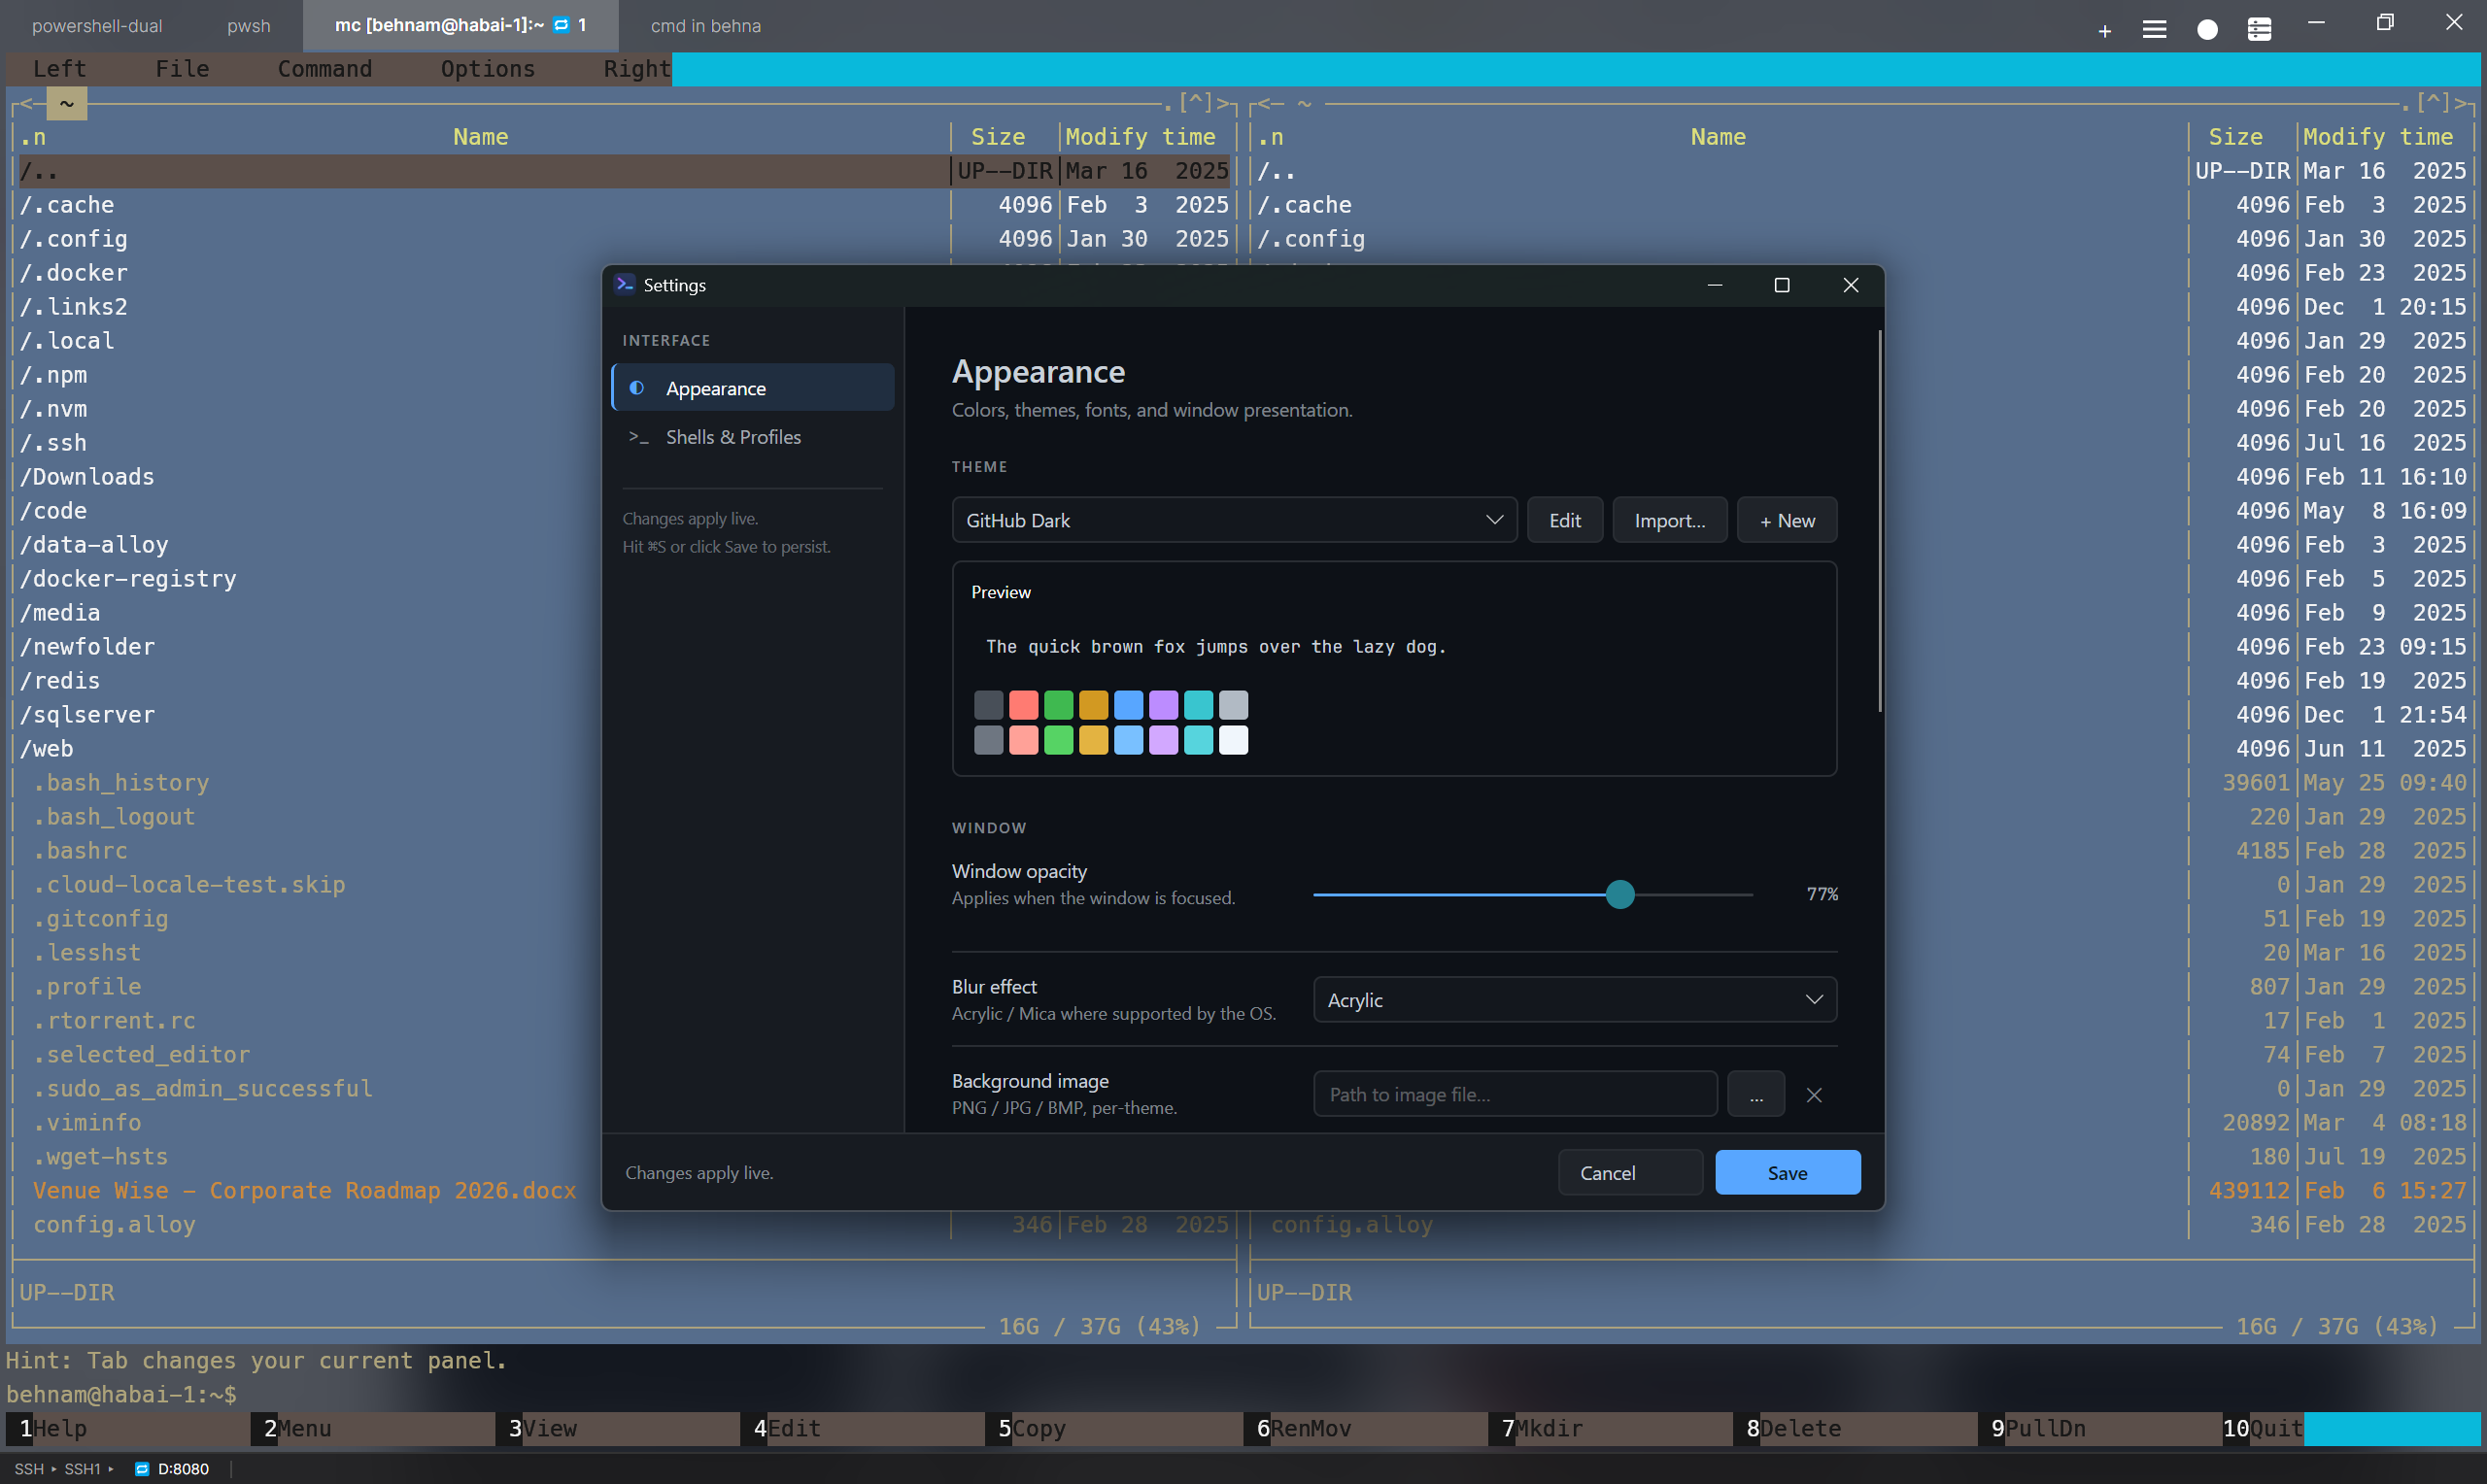Select .bashrc in the left panel
This screenshot has width=2487, height=1484.
coord(80,851)
